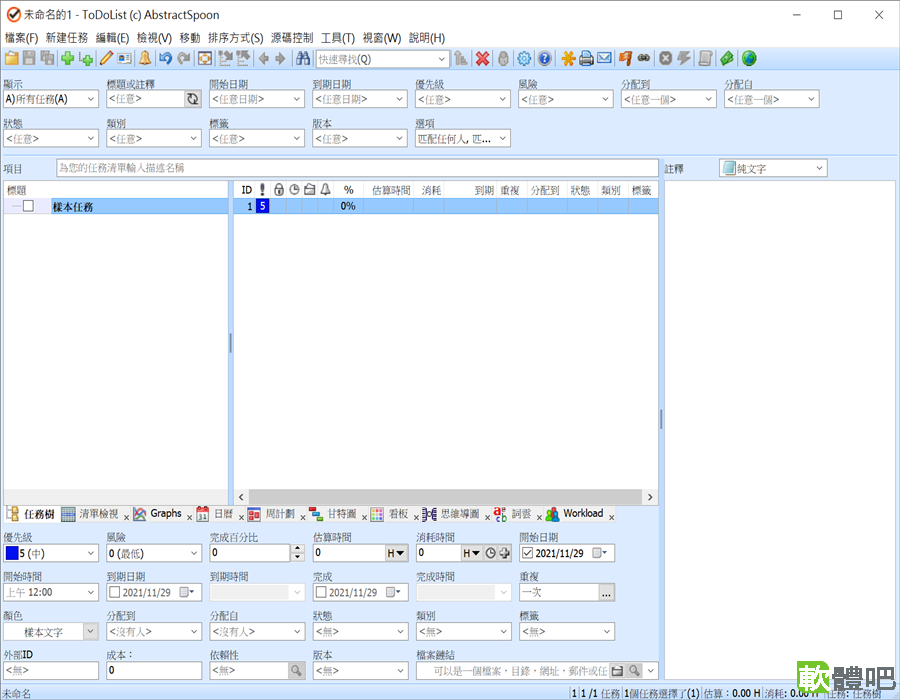
Task: Browse for file icon in 檔案鏈結 field
Action: pos(618,670)
